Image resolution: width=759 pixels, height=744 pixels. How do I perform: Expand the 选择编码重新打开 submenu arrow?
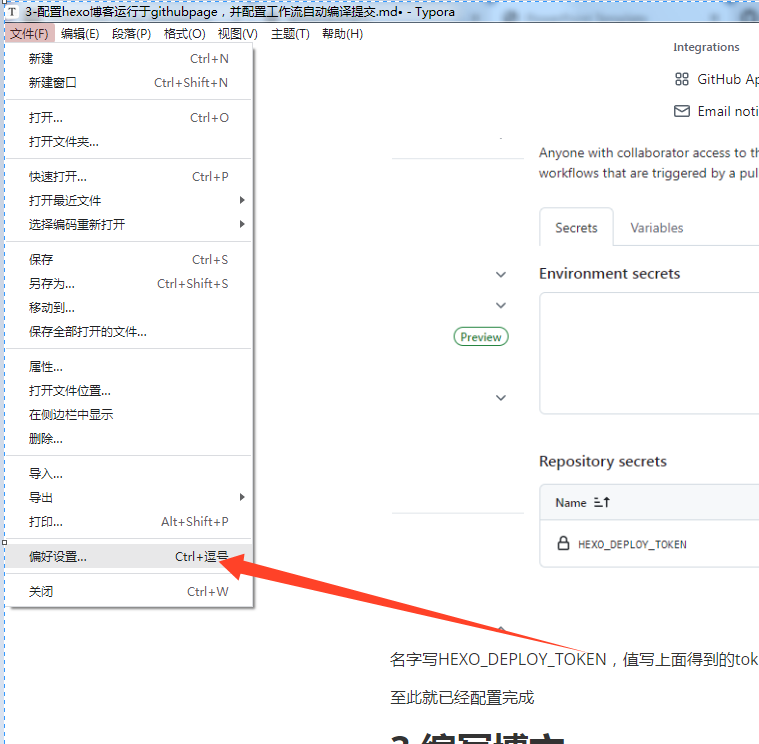click(242, 224)
